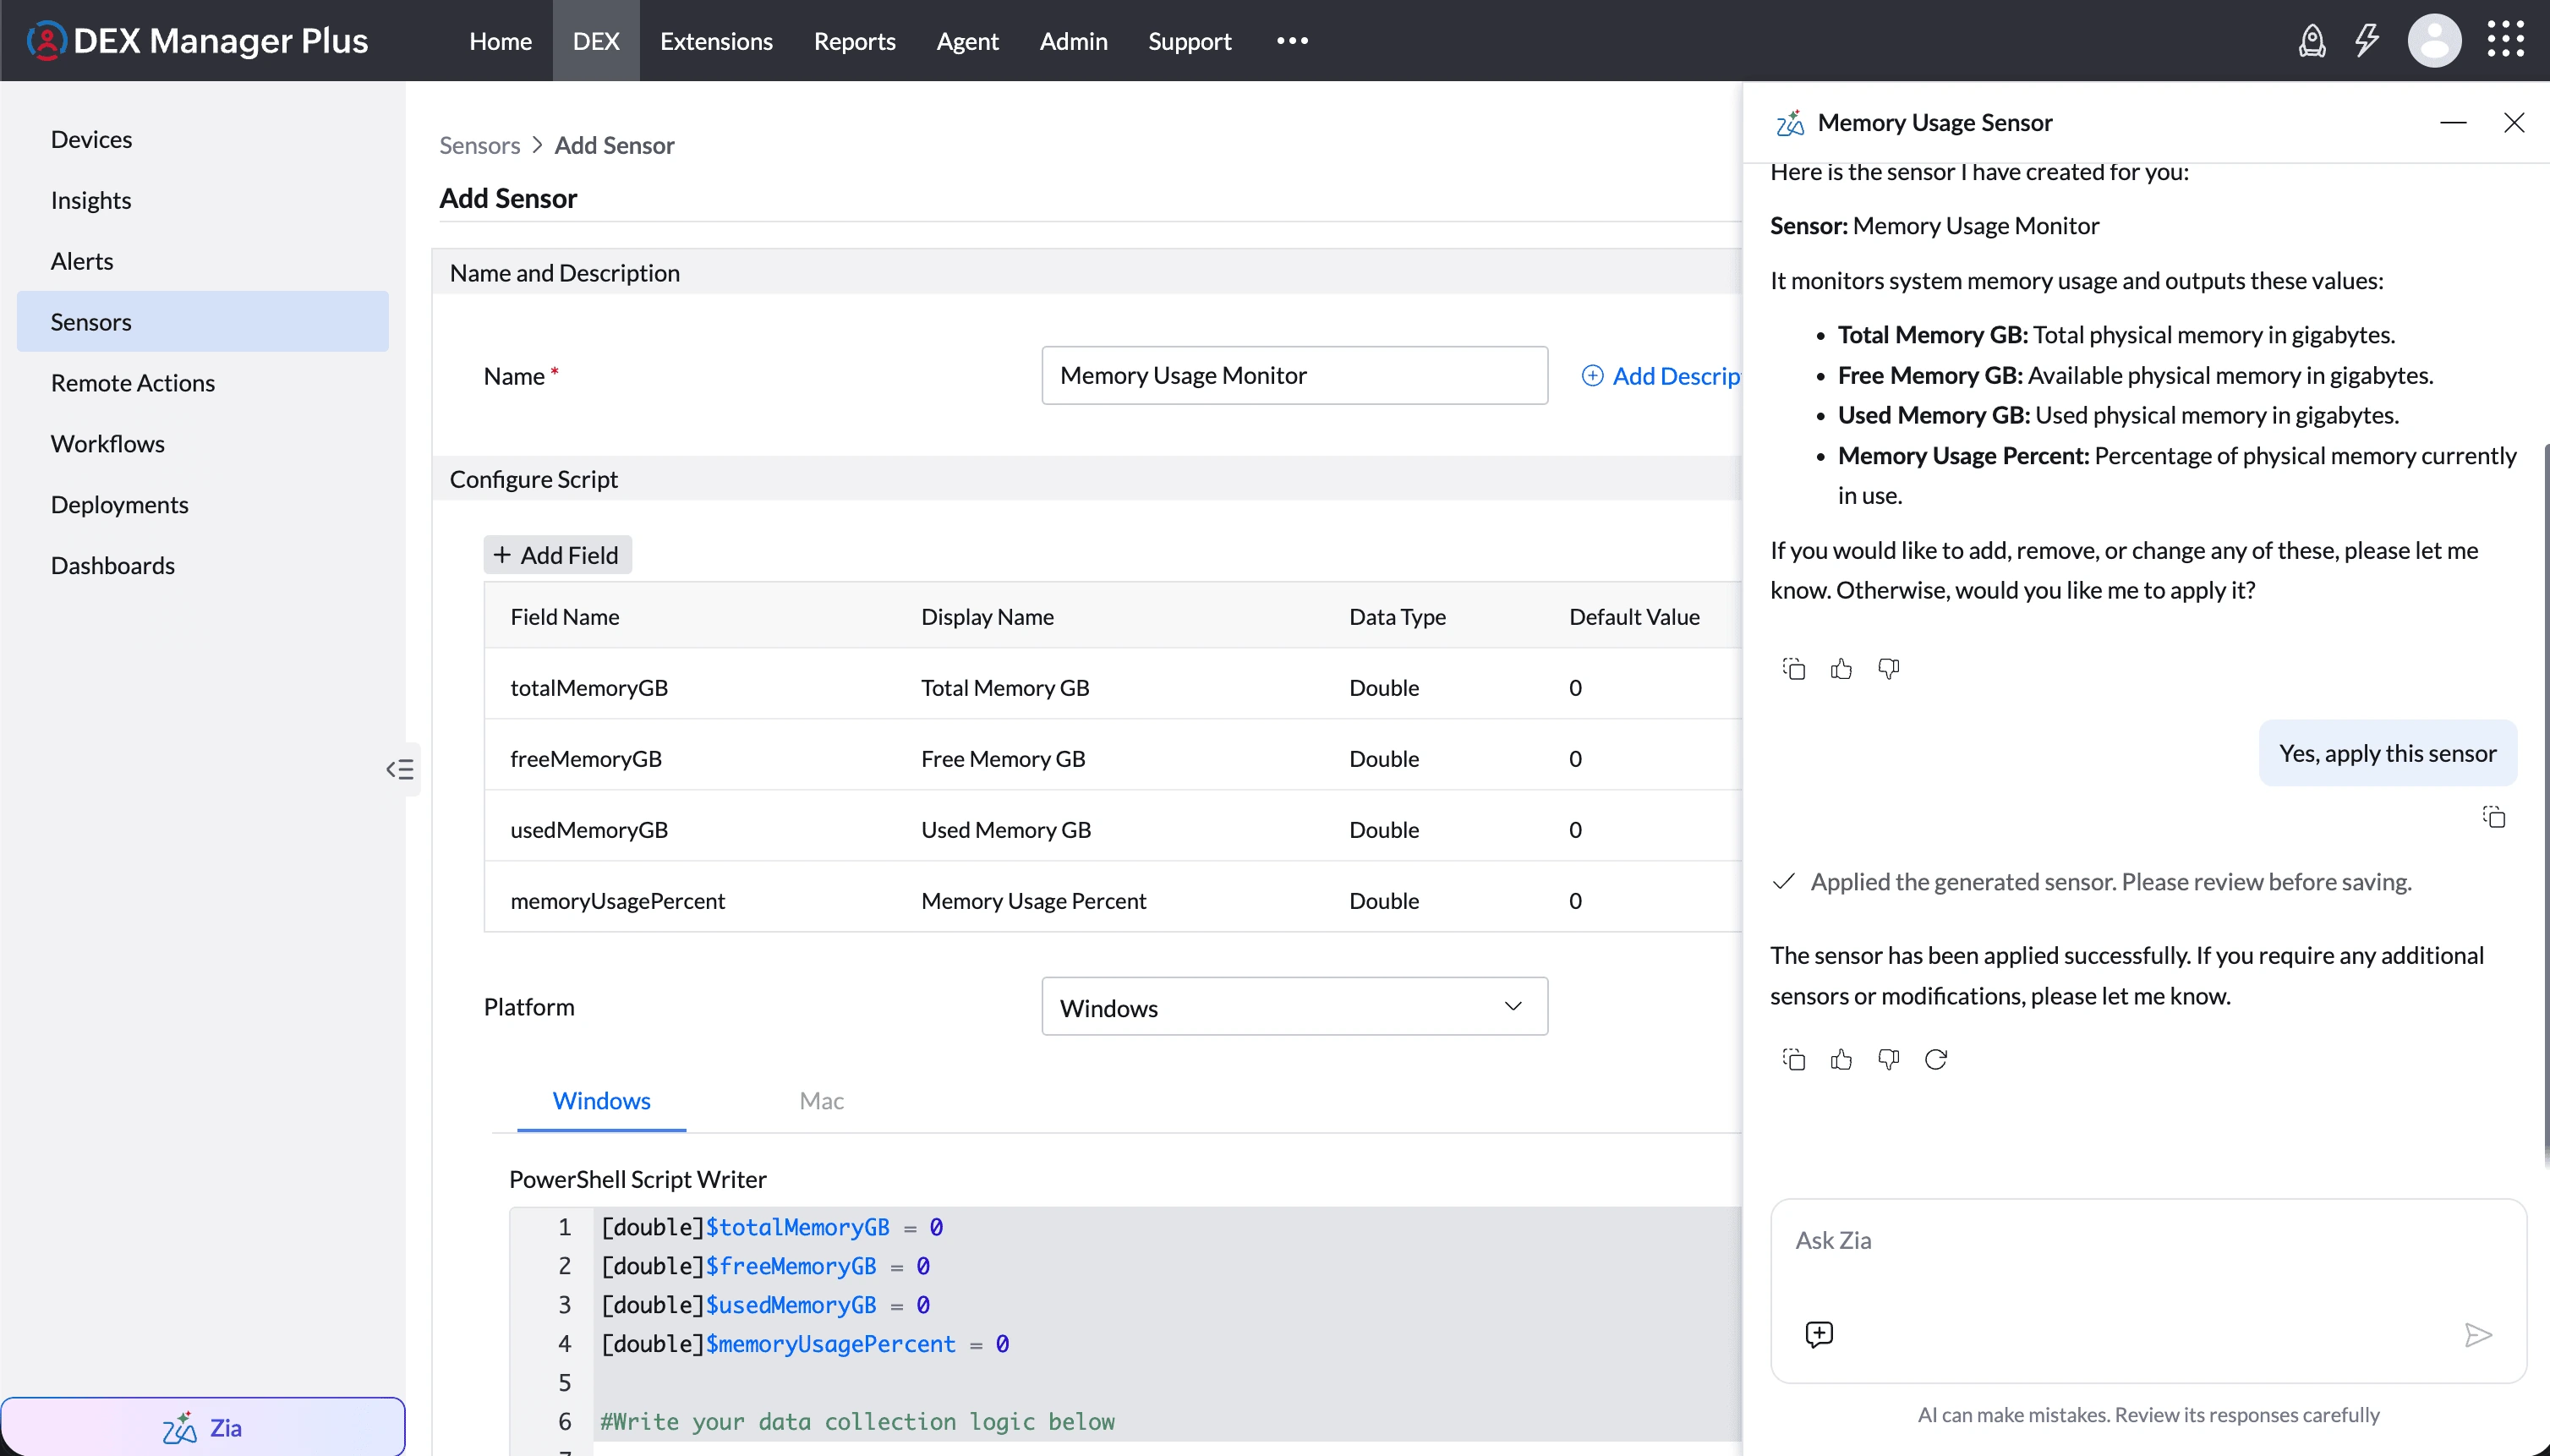Click the 'Yes, apply this sensor' chat bubble
The image size is (2550, 1456).
[2387, 753]
